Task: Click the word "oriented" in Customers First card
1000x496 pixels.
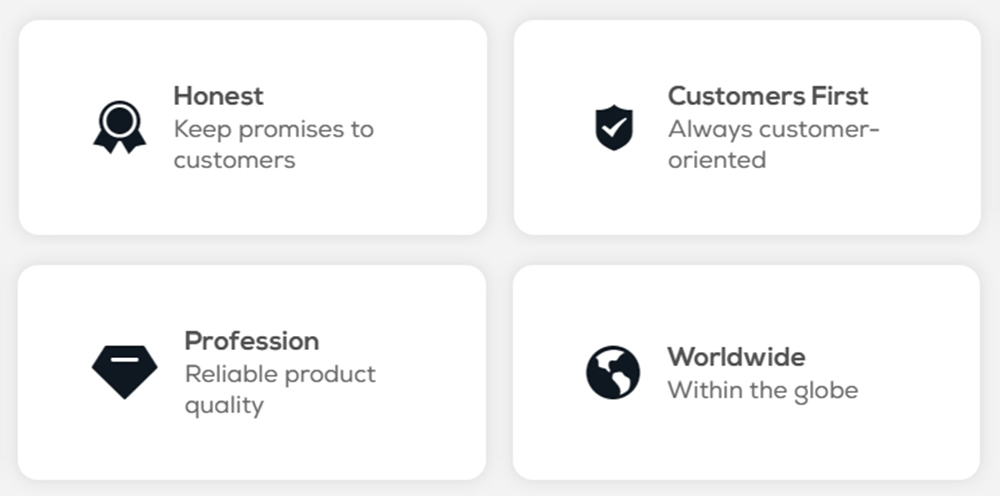Action: coord(717,160)
